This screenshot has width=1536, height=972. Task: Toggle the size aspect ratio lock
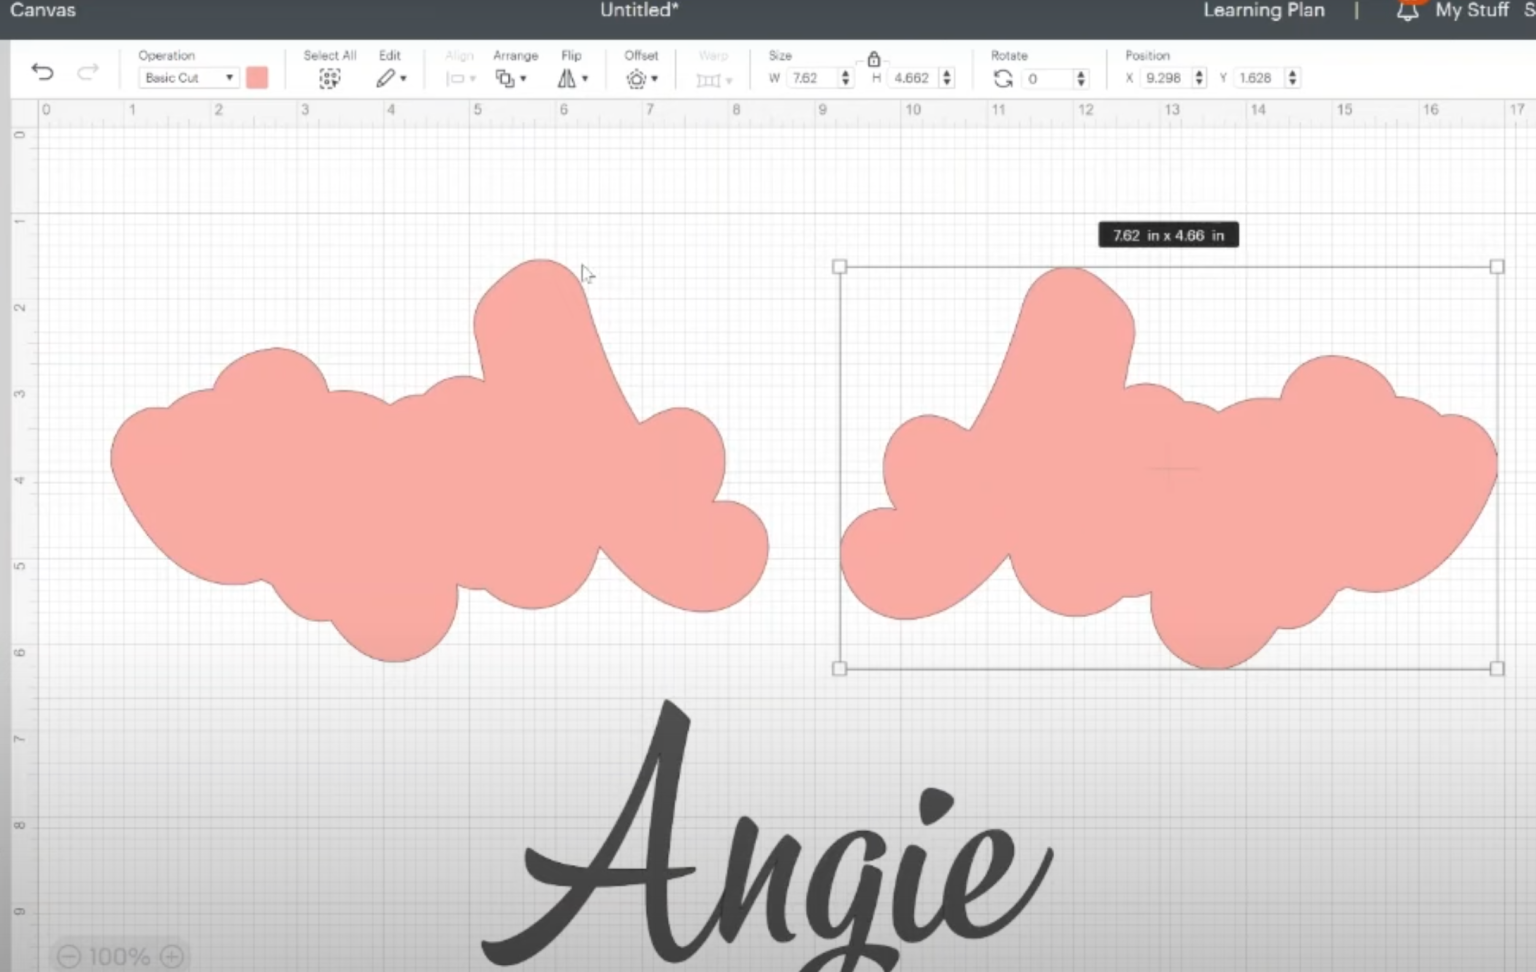pos(873,59)
